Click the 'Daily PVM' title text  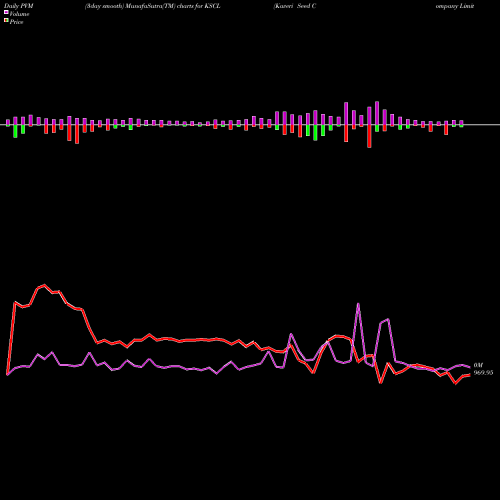tap(19, 6)
